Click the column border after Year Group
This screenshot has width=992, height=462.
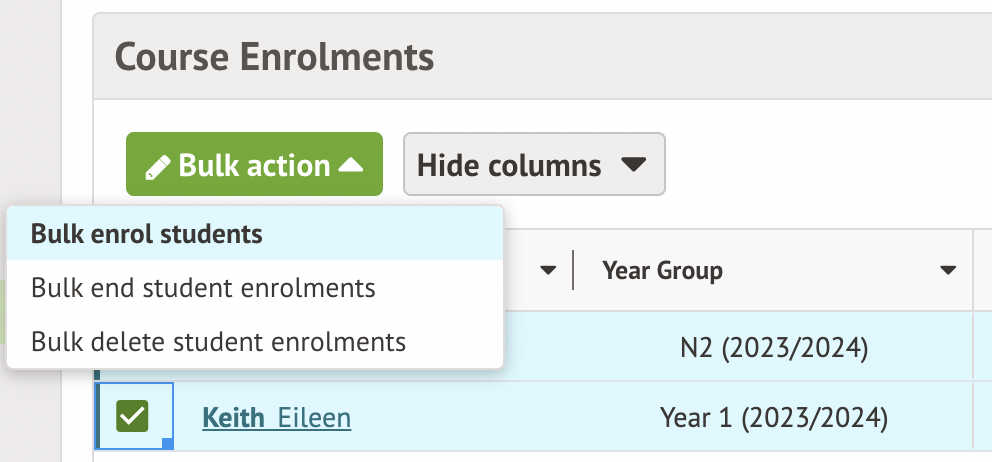(975, 271)
